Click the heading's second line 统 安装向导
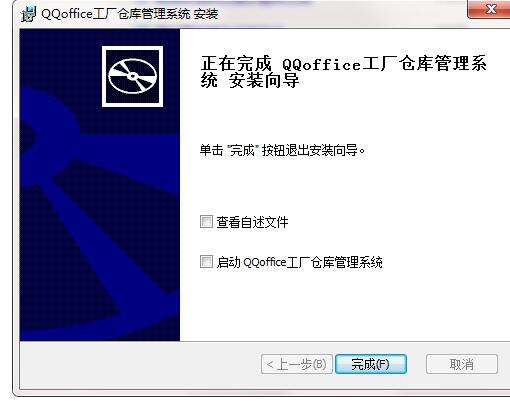510x407 pixels. tap(250, 81)
